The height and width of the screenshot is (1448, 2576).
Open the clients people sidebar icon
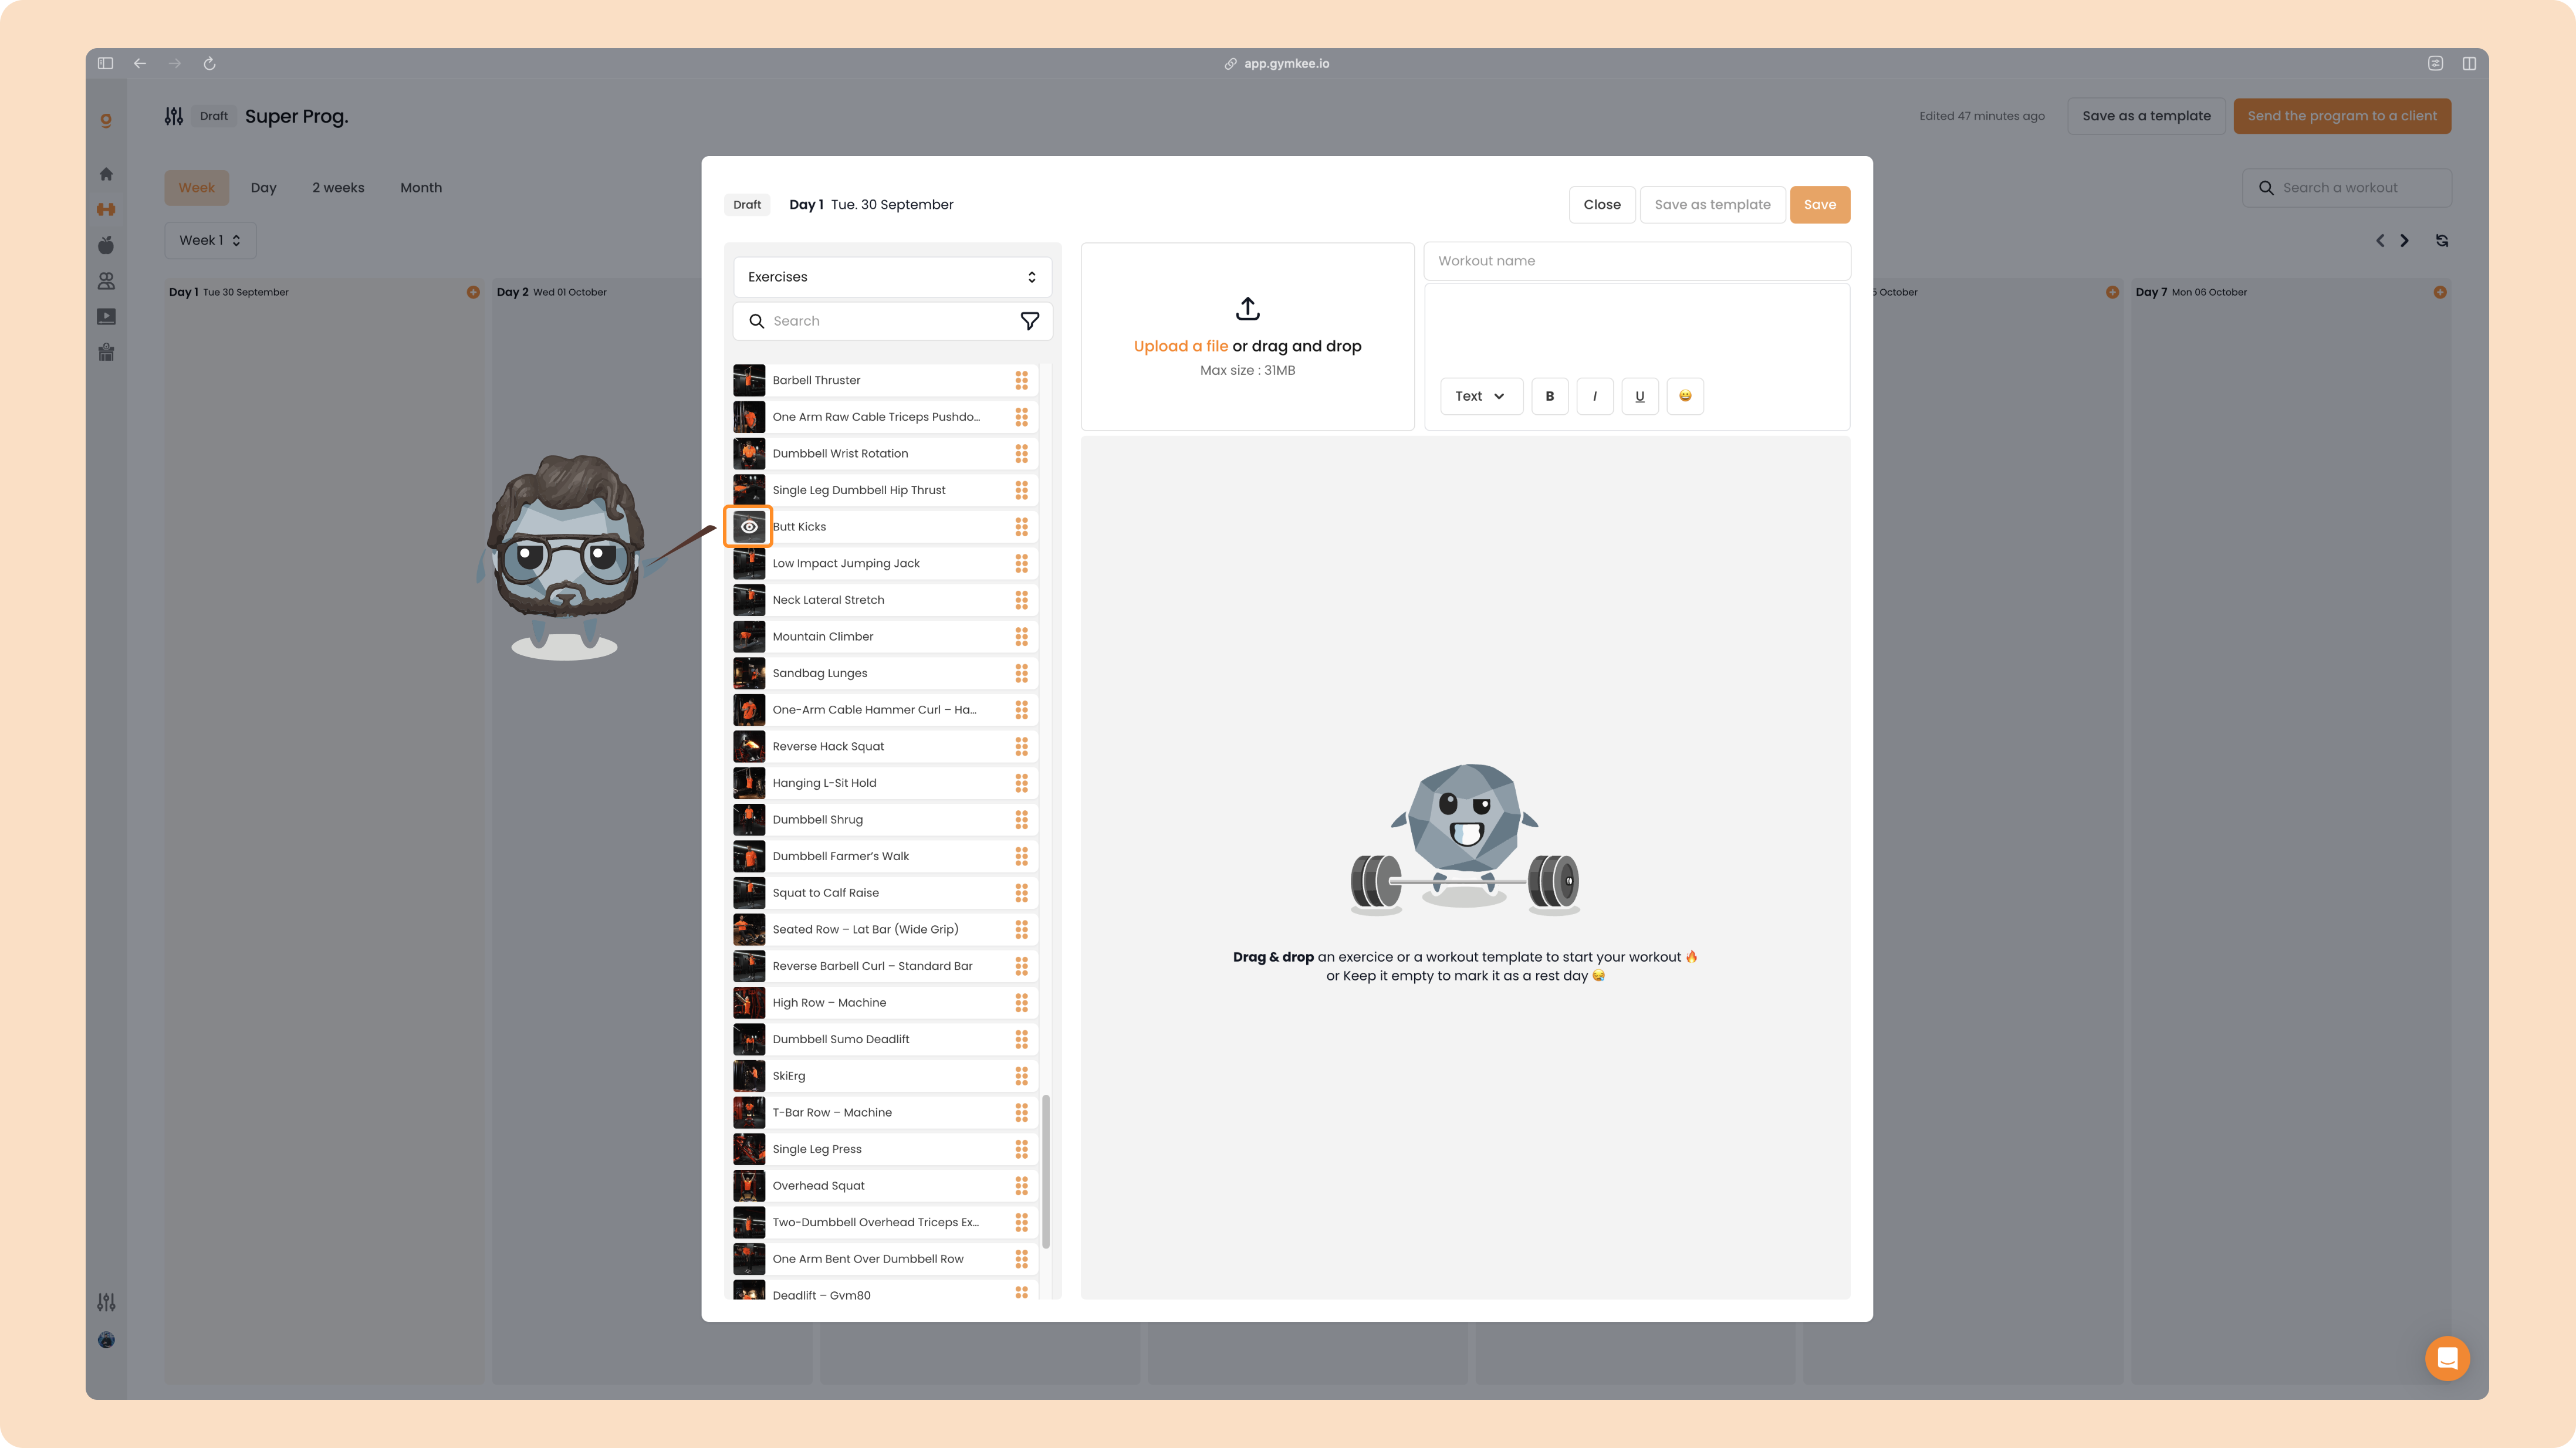point(106,281)
